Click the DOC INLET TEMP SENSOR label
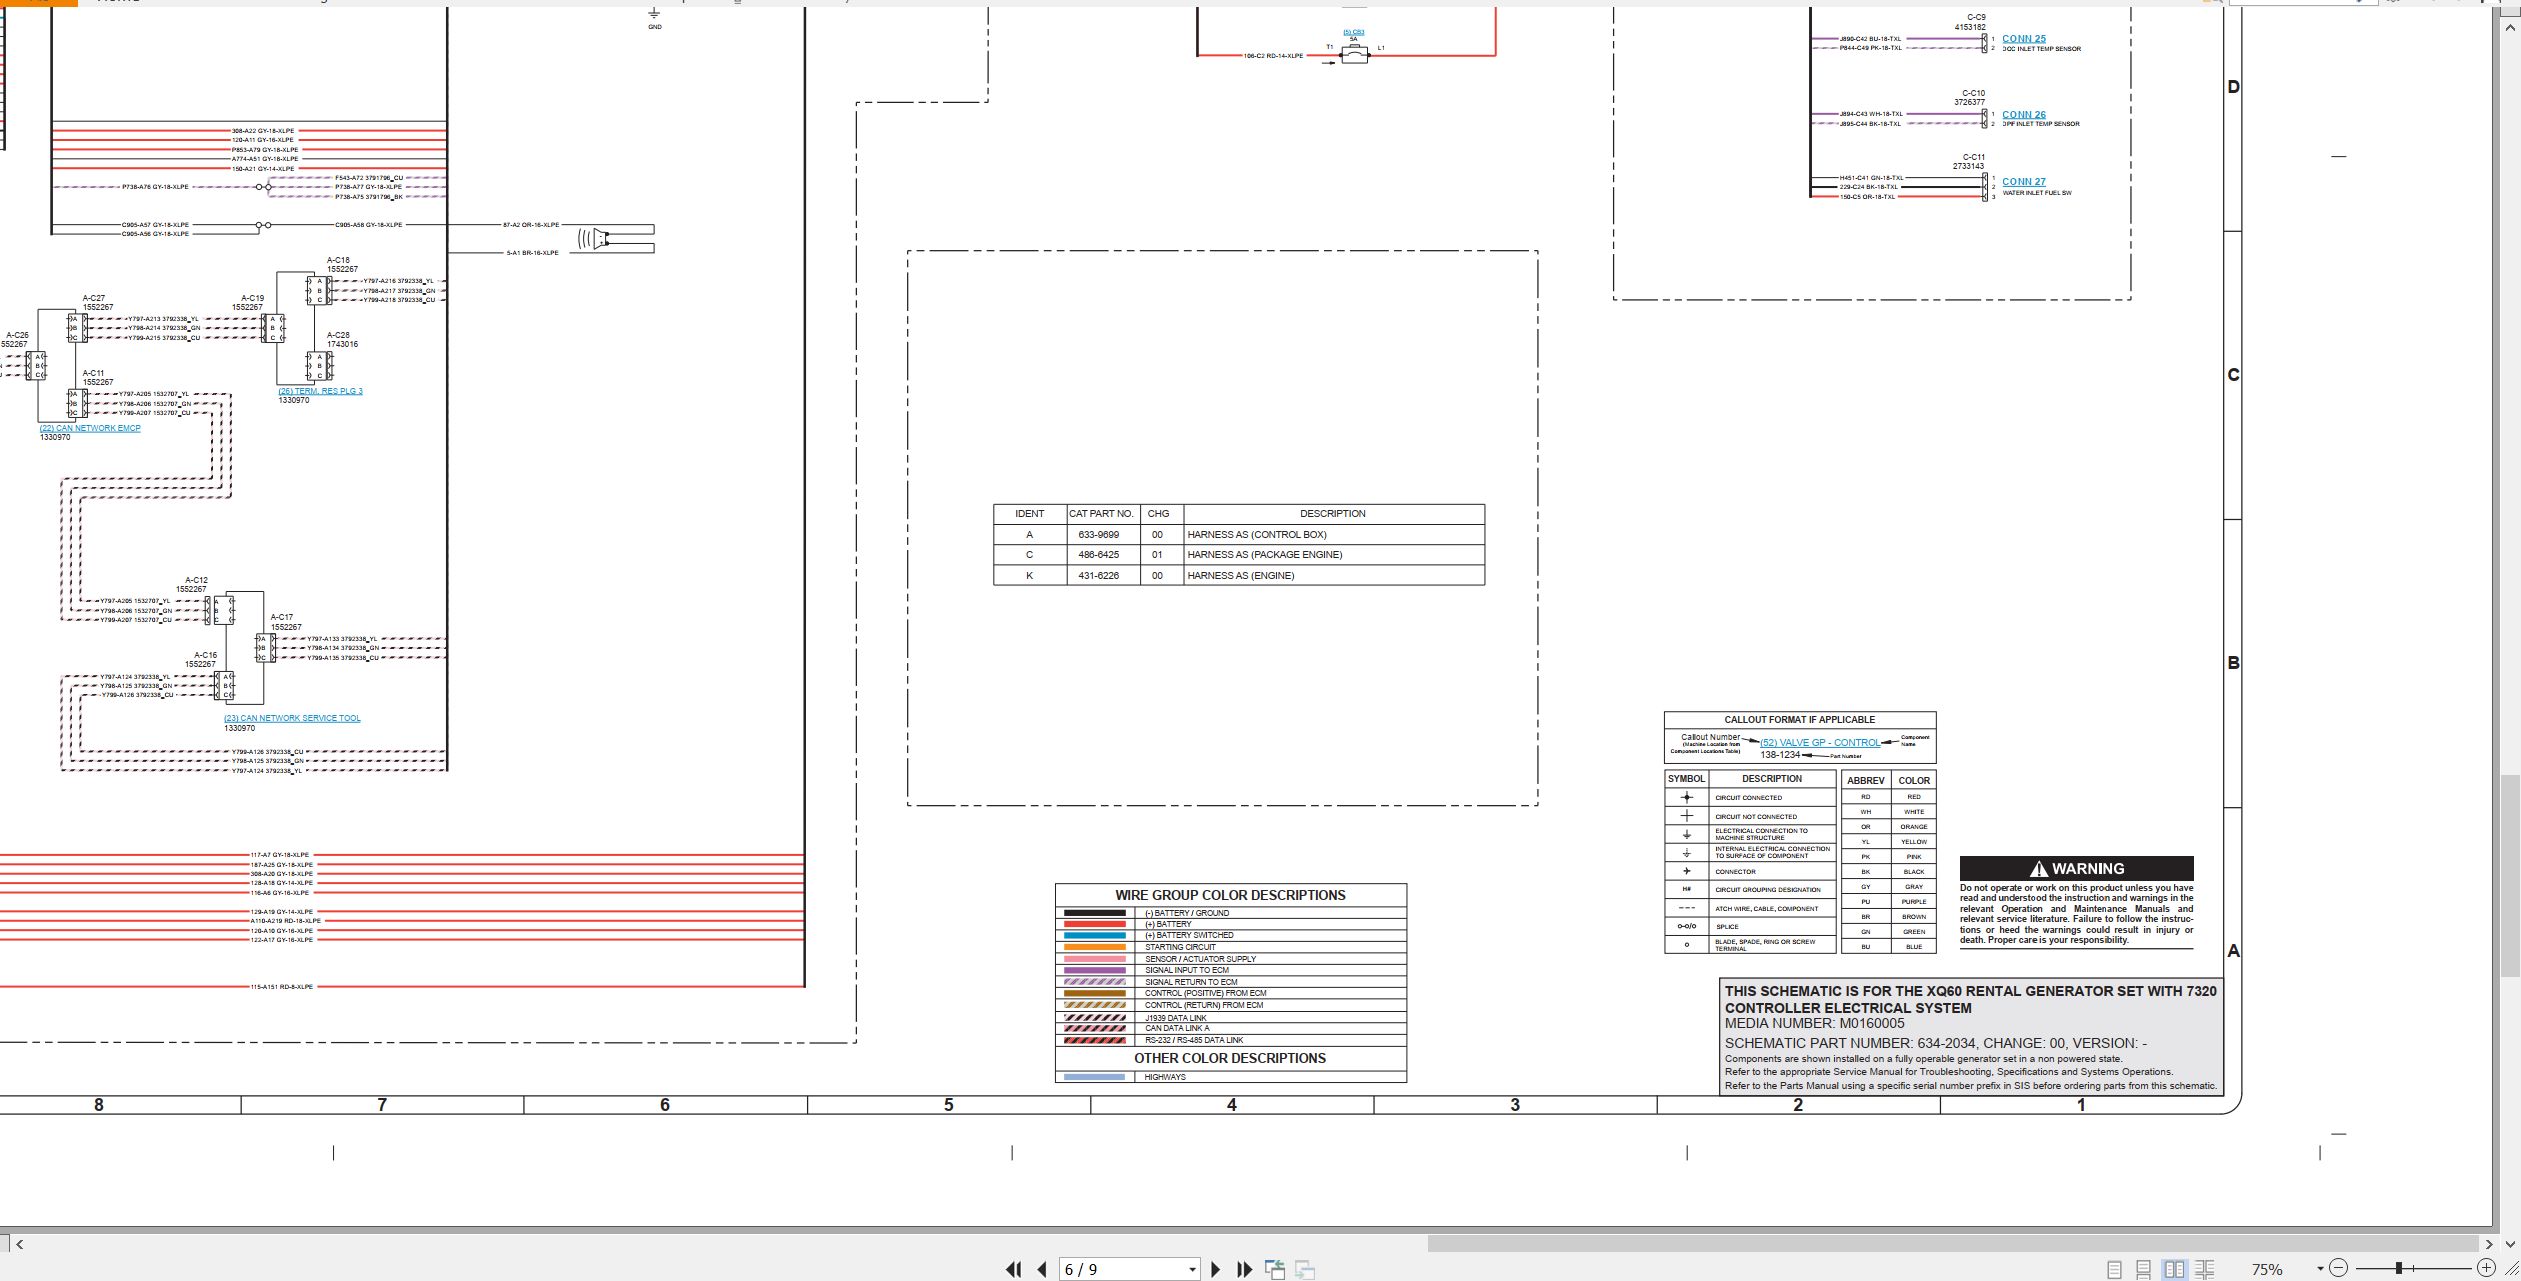 (2041, 49)
